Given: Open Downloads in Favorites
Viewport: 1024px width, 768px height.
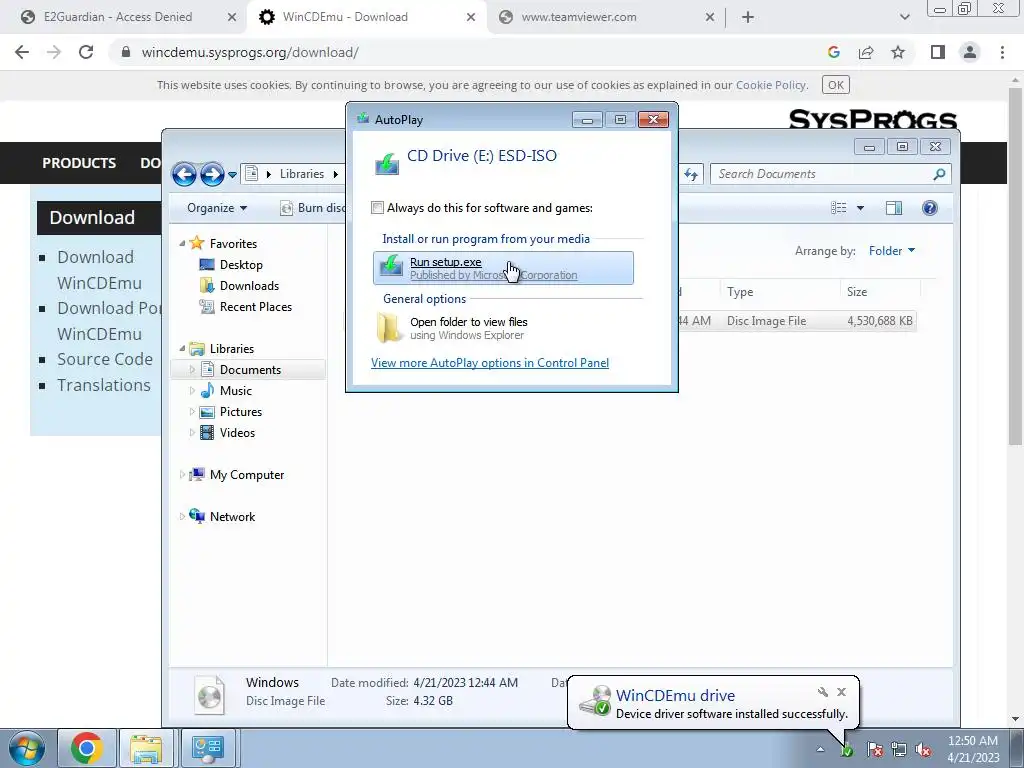Looking at the screenshot, I should (x=249, y=285).
